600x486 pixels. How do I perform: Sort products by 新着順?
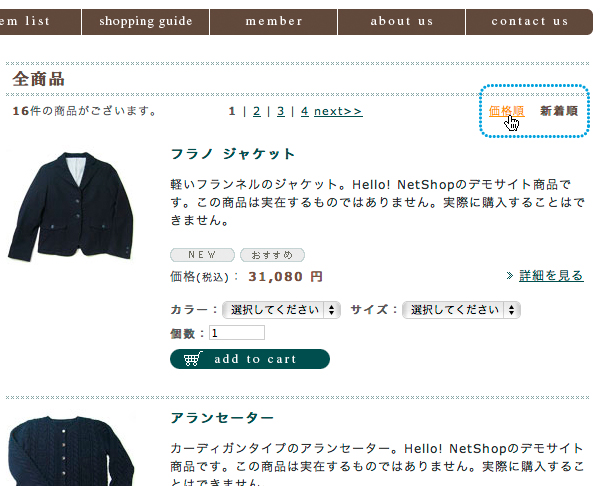(559, 111)
